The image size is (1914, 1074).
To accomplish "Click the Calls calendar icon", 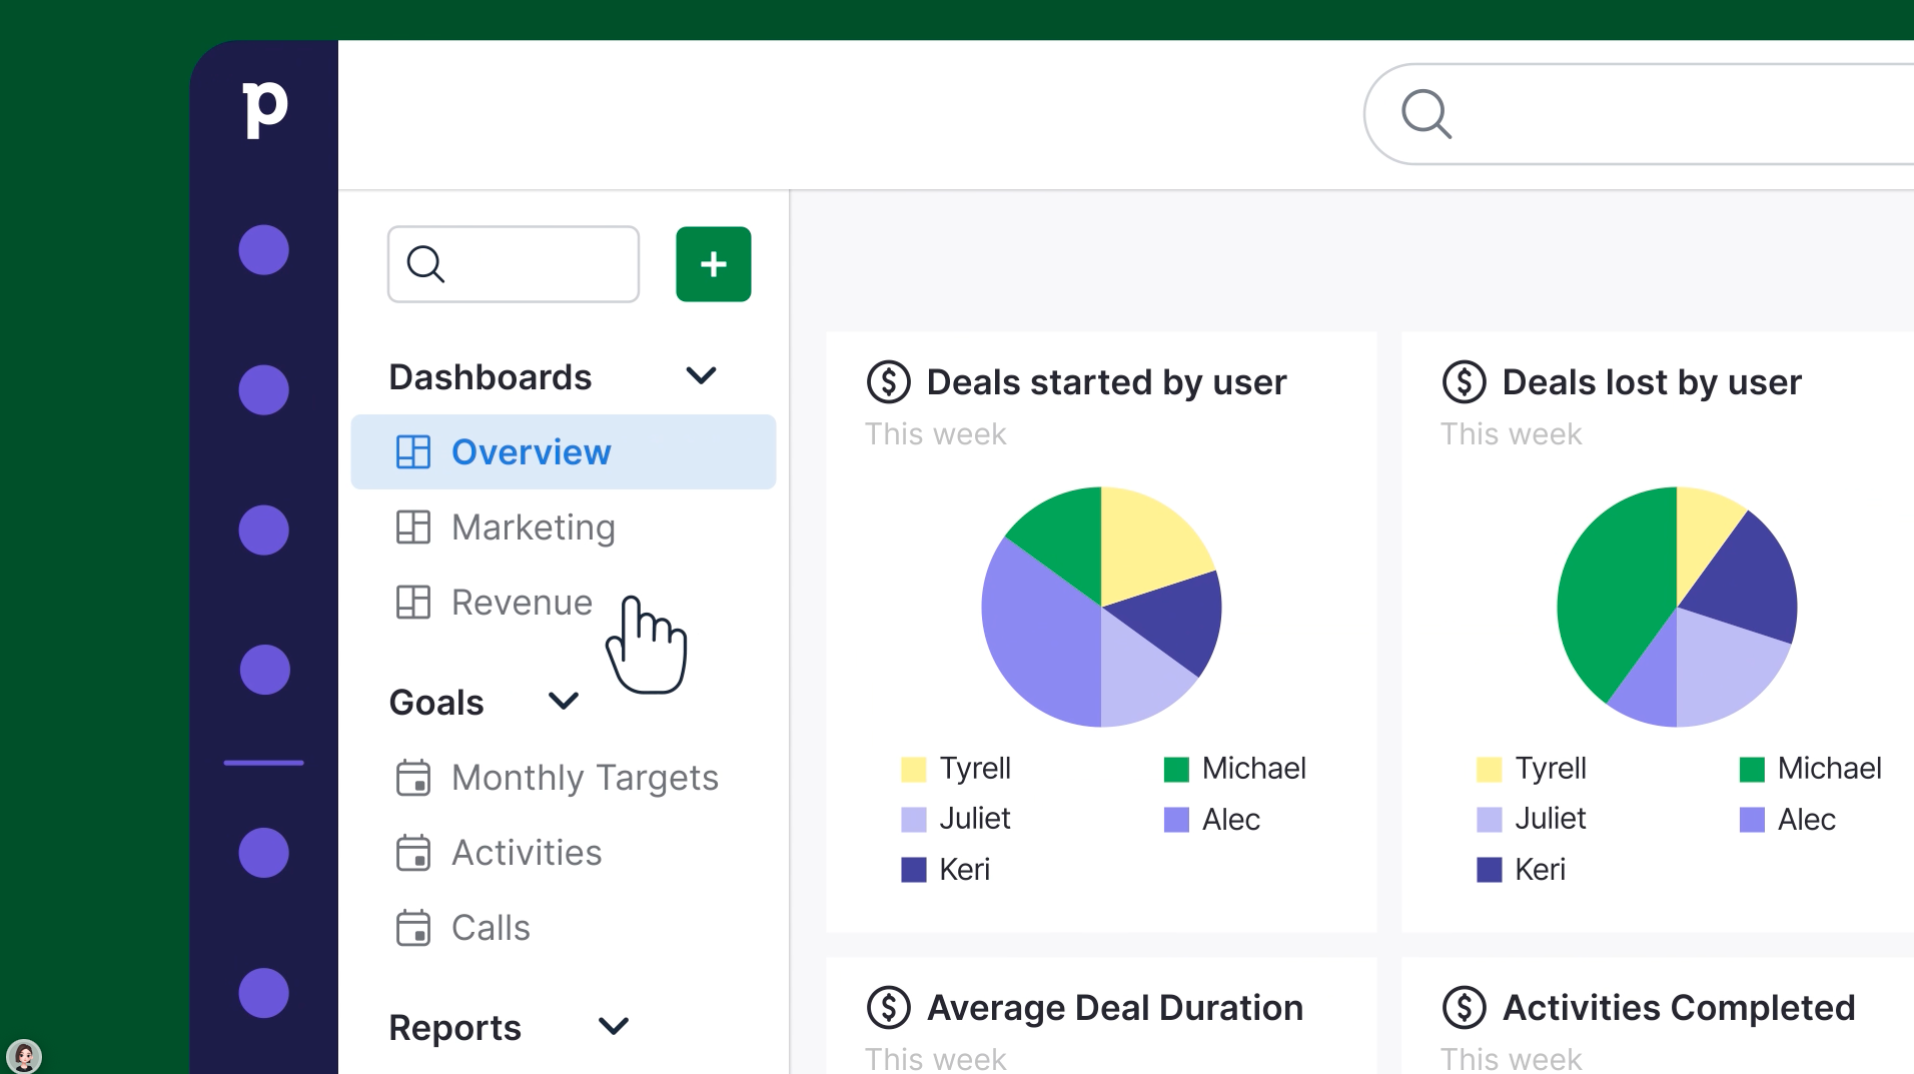I will (413, 927).
